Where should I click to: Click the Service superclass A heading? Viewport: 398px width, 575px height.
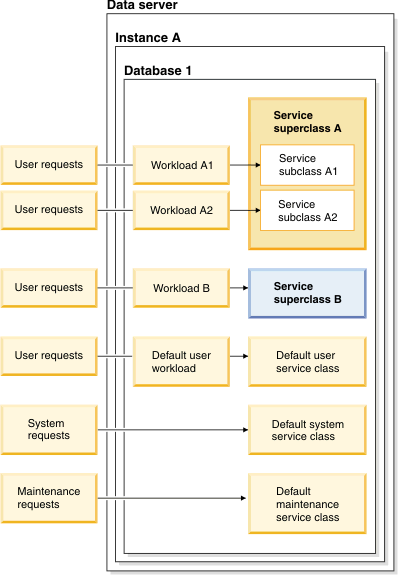[307, 122]
